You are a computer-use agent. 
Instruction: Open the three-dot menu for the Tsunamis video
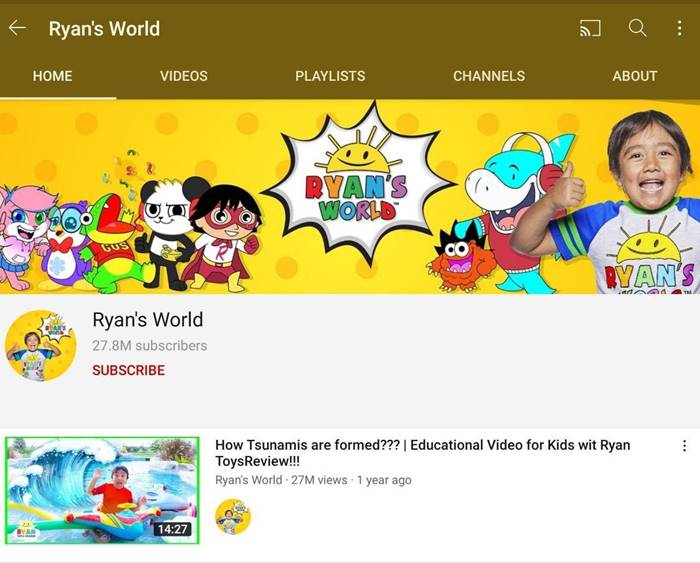tap(684, 446)
